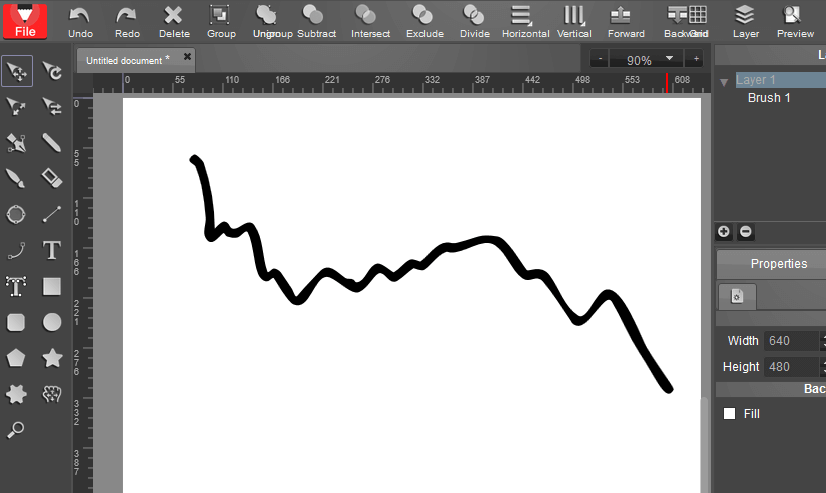Collapse the Layer 1 tree arrow
The width and height of the screenshot is (826, 493).
pyautogui.click(x=724, y=82)
